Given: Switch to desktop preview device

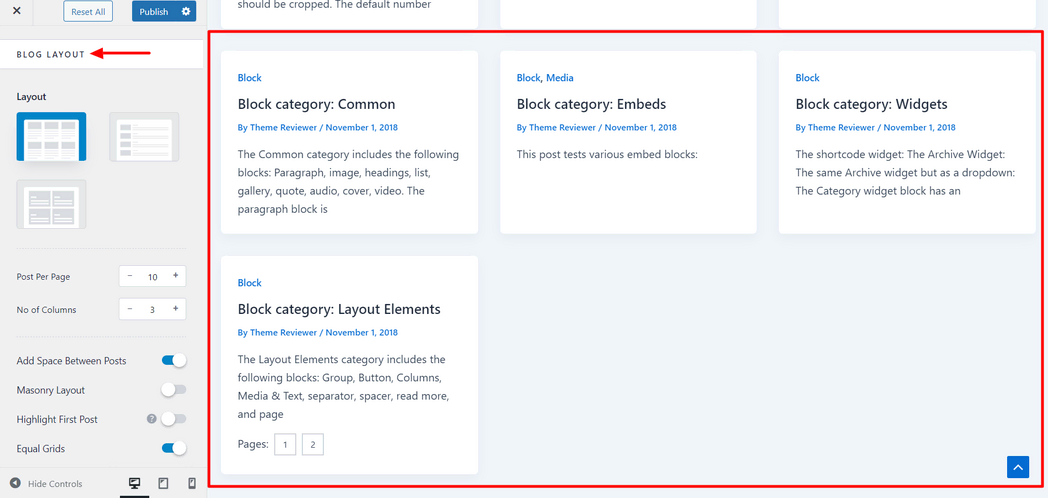Looking at the screenshot, I should [134, 483].
